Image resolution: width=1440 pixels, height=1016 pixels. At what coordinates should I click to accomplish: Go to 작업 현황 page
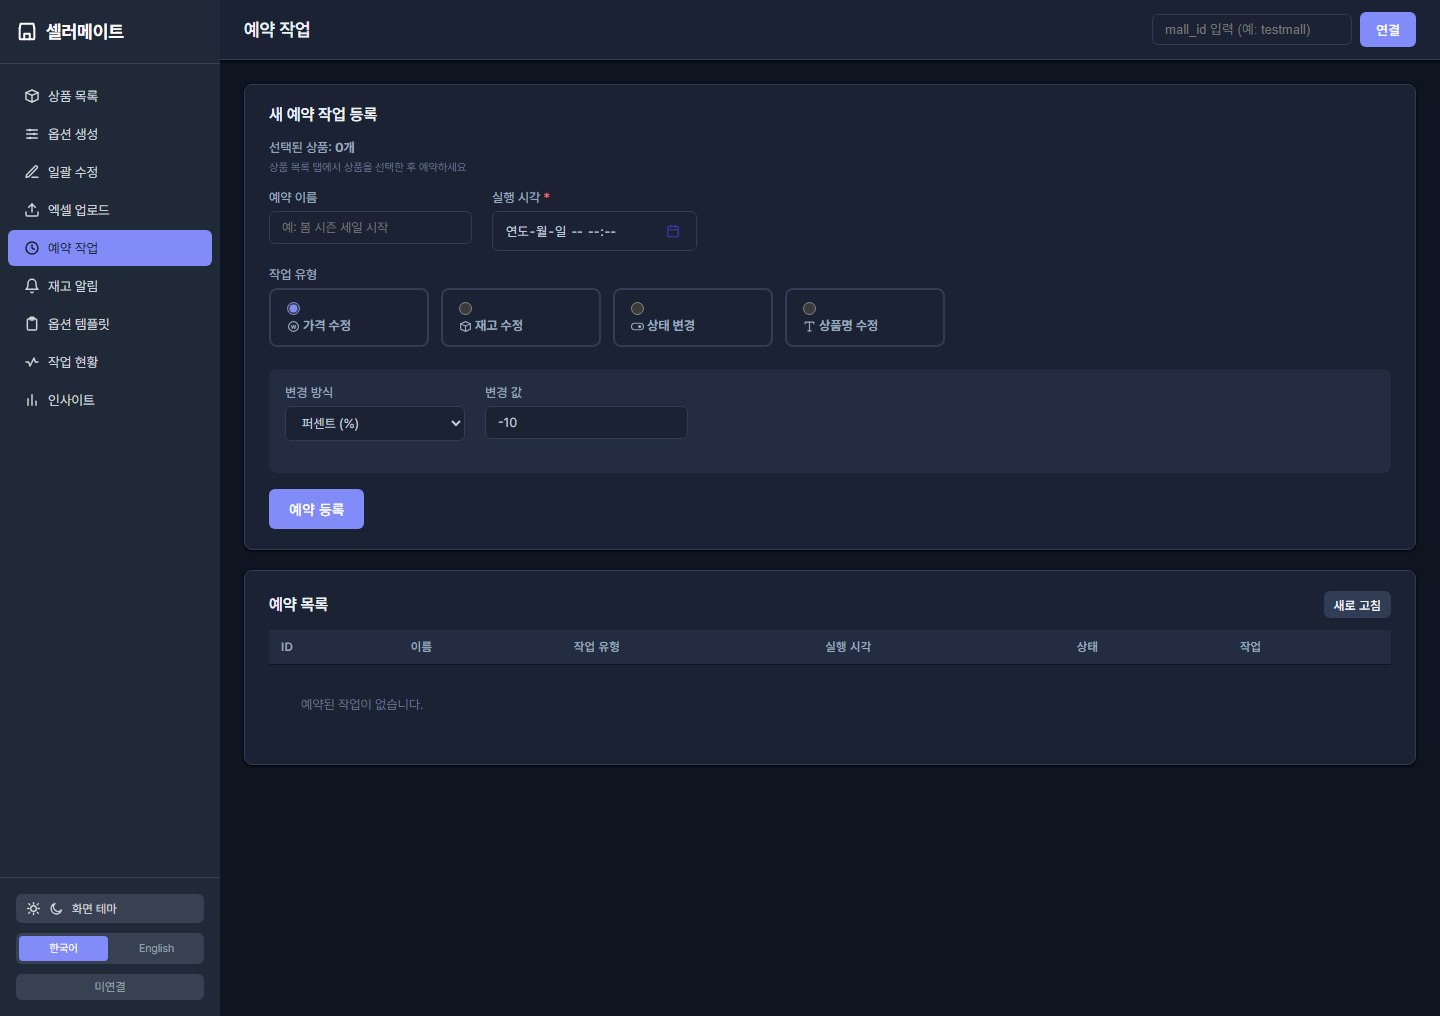(110, 362)
